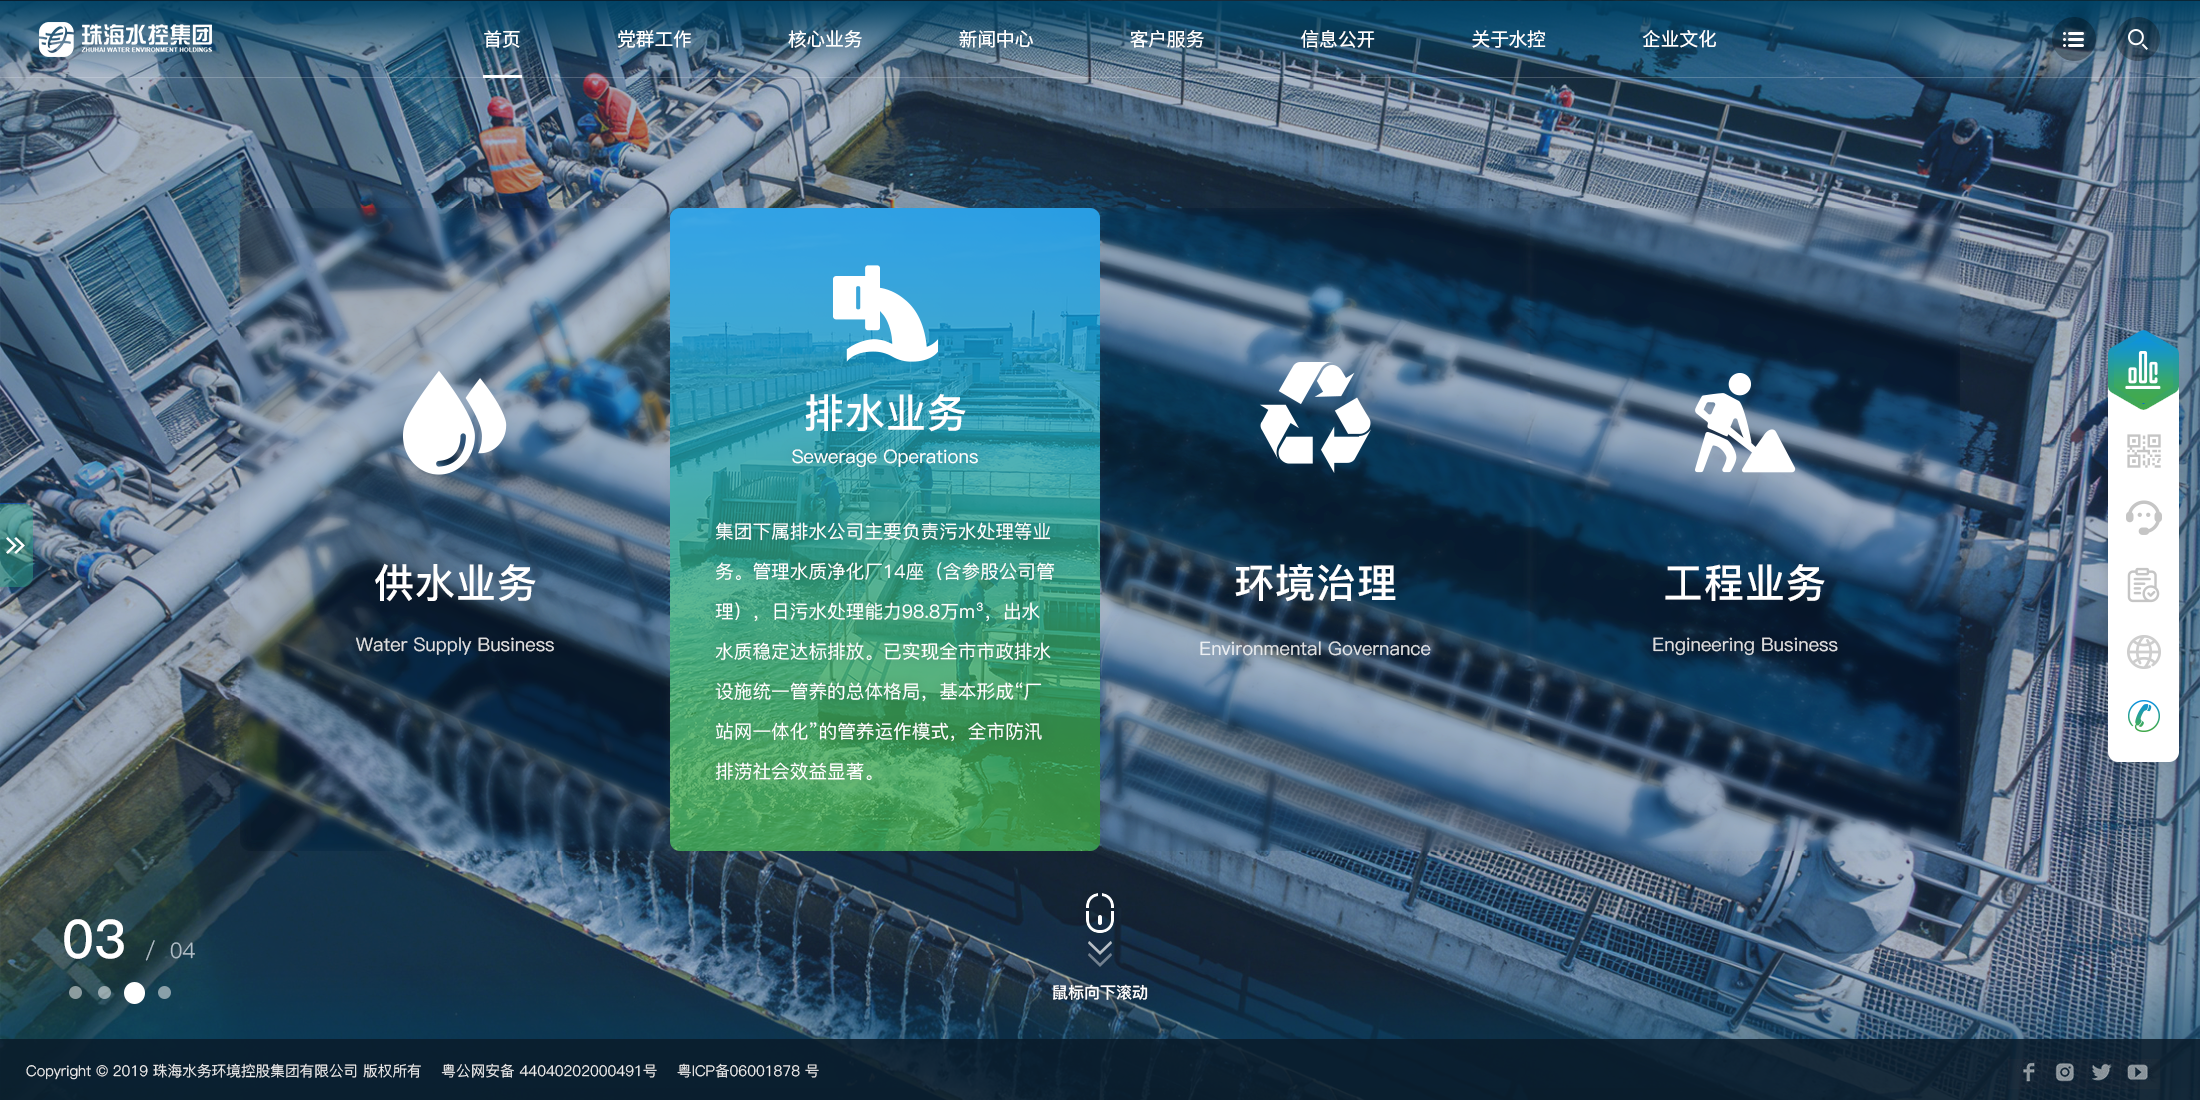2200x1100 pixels.
Task: Click the globe sidebar icon
Action: (2143, 652)
